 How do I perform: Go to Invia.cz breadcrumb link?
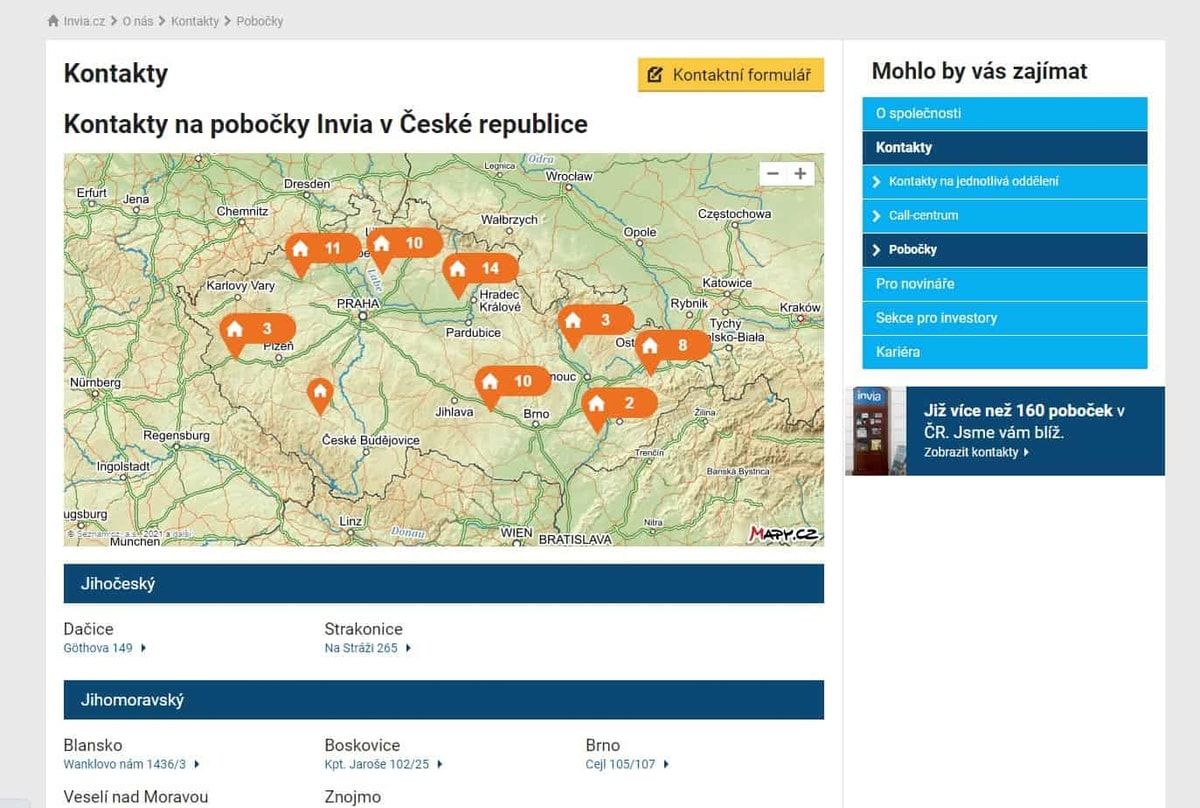tap(83, 20)
